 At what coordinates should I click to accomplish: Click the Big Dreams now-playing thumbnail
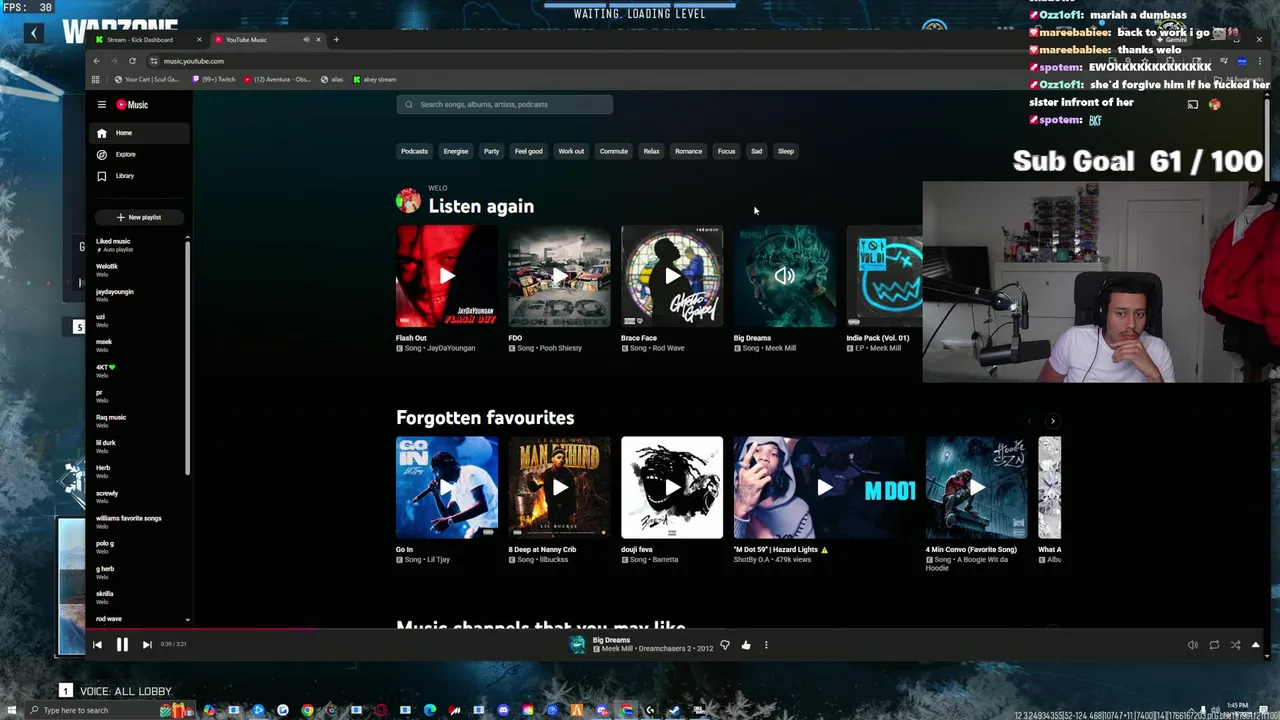point(784,276)
